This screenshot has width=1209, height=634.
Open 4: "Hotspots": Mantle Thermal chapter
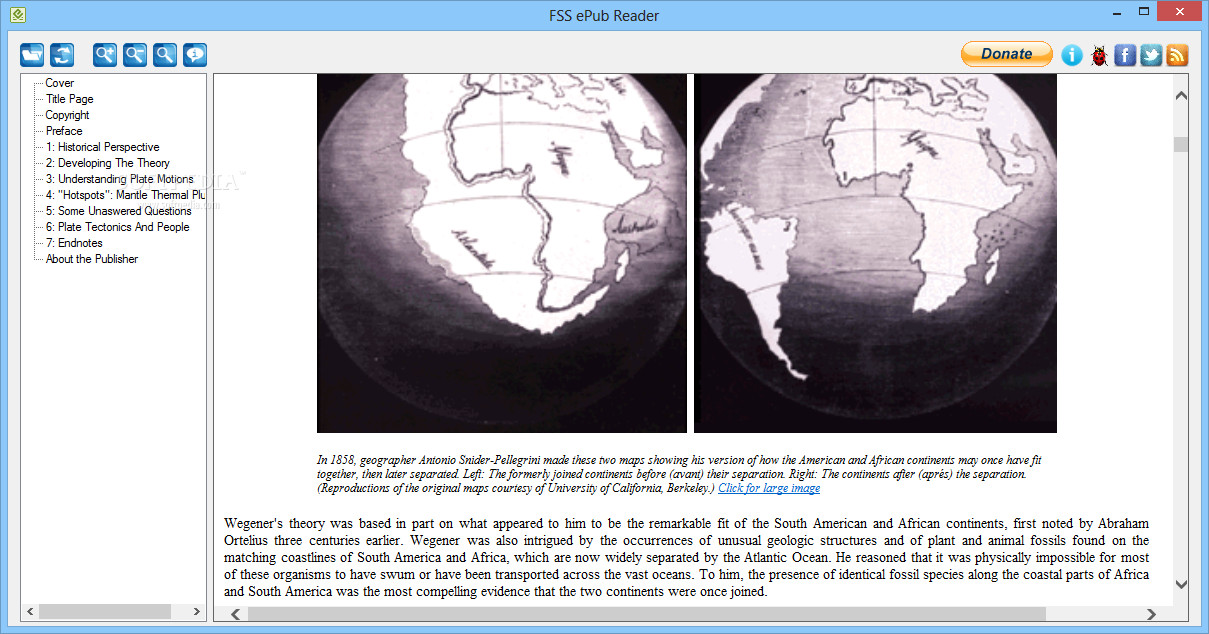coord(125,195)
